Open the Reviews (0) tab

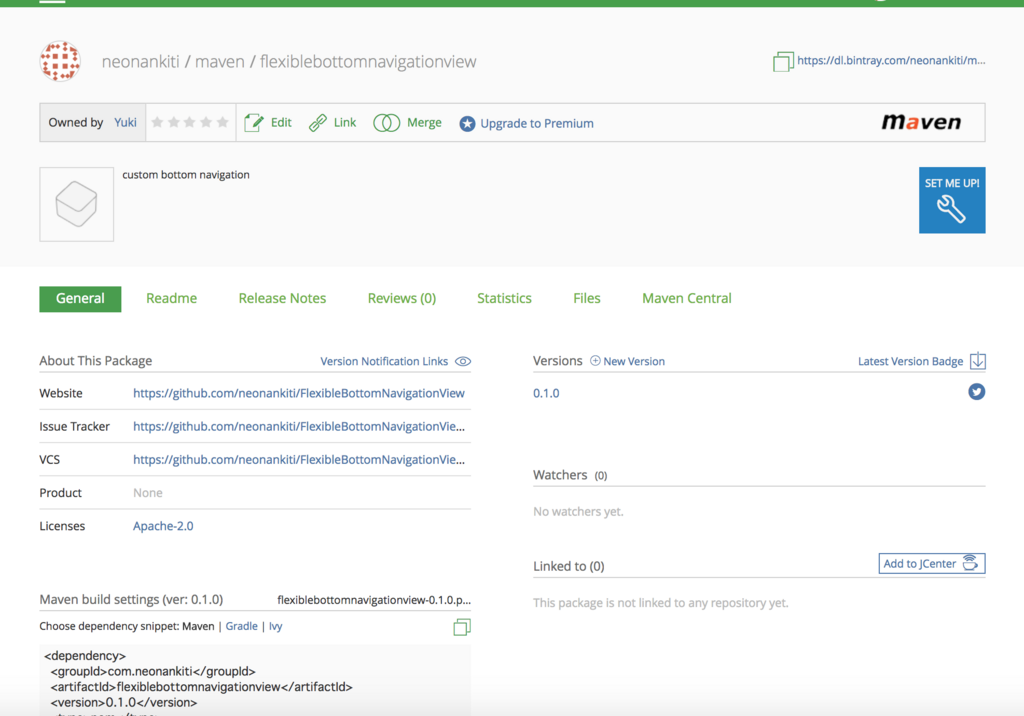[x=402, y=299]
